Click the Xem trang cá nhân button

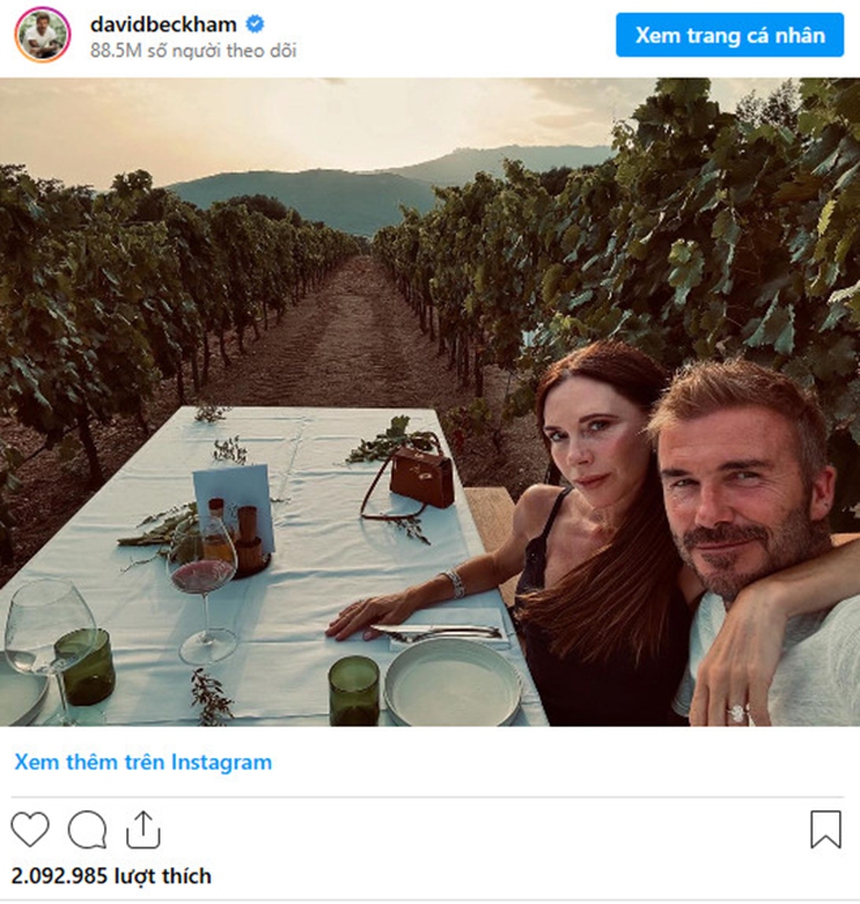(731, 36)
